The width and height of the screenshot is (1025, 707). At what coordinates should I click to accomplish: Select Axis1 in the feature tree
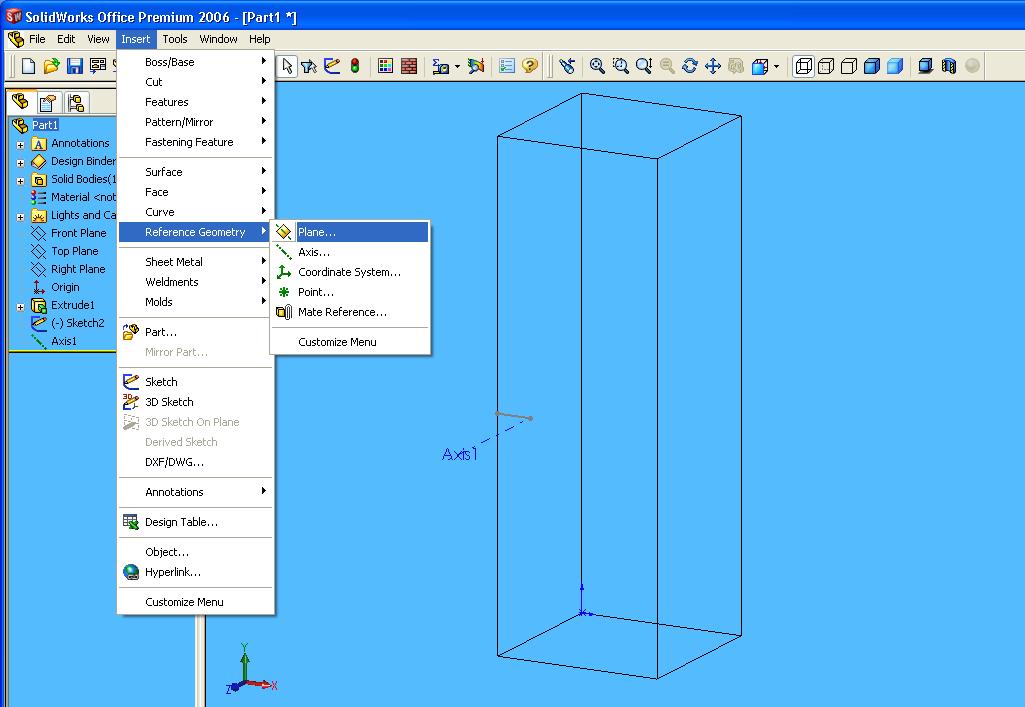coord(63,341)
